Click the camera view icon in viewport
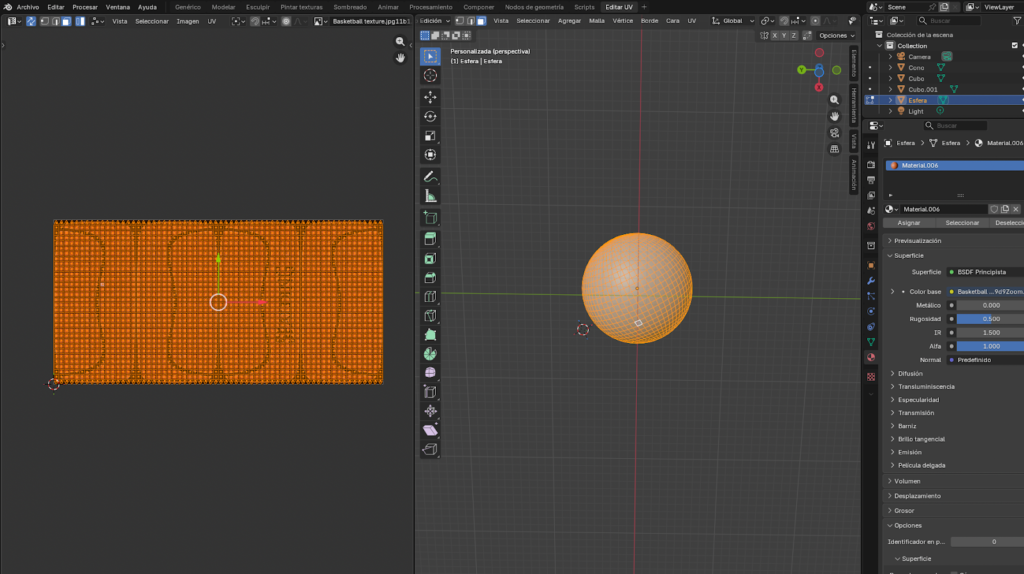The image size is (1024, 574). coord(834,133)
